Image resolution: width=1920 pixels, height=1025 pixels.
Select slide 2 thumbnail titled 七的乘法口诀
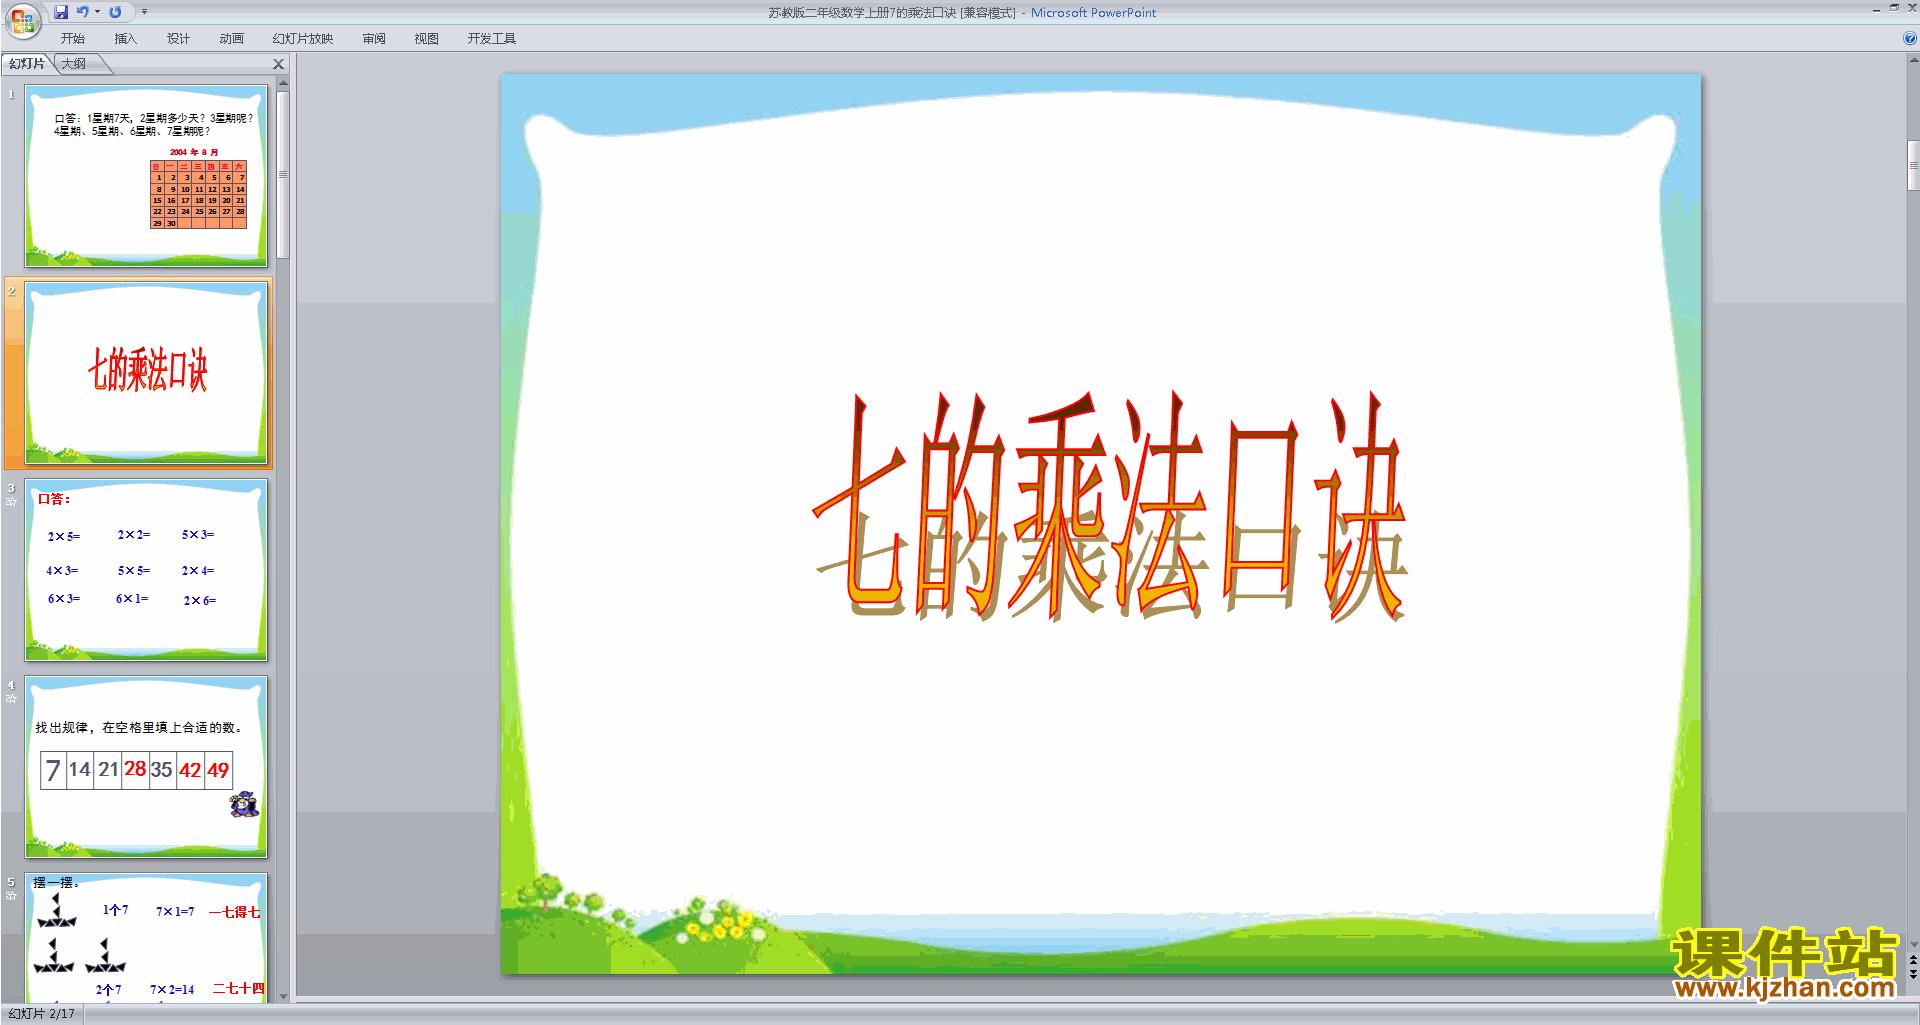pos(146,372)
